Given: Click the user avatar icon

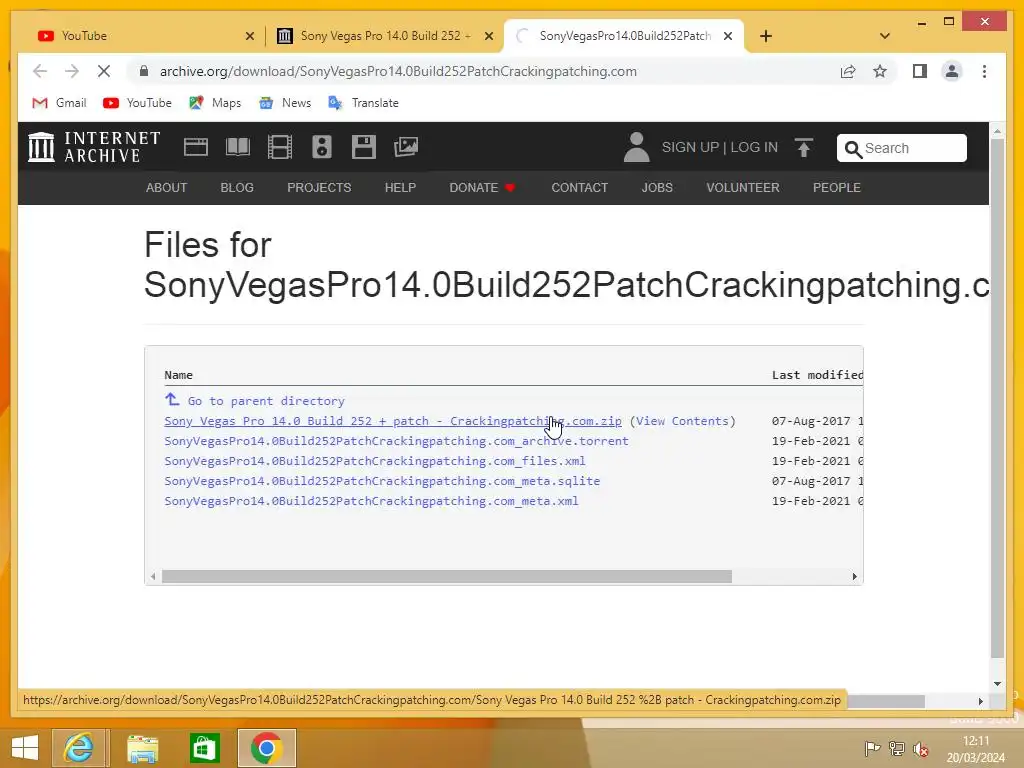Looking at the screenshot, I should coord(636,147).
